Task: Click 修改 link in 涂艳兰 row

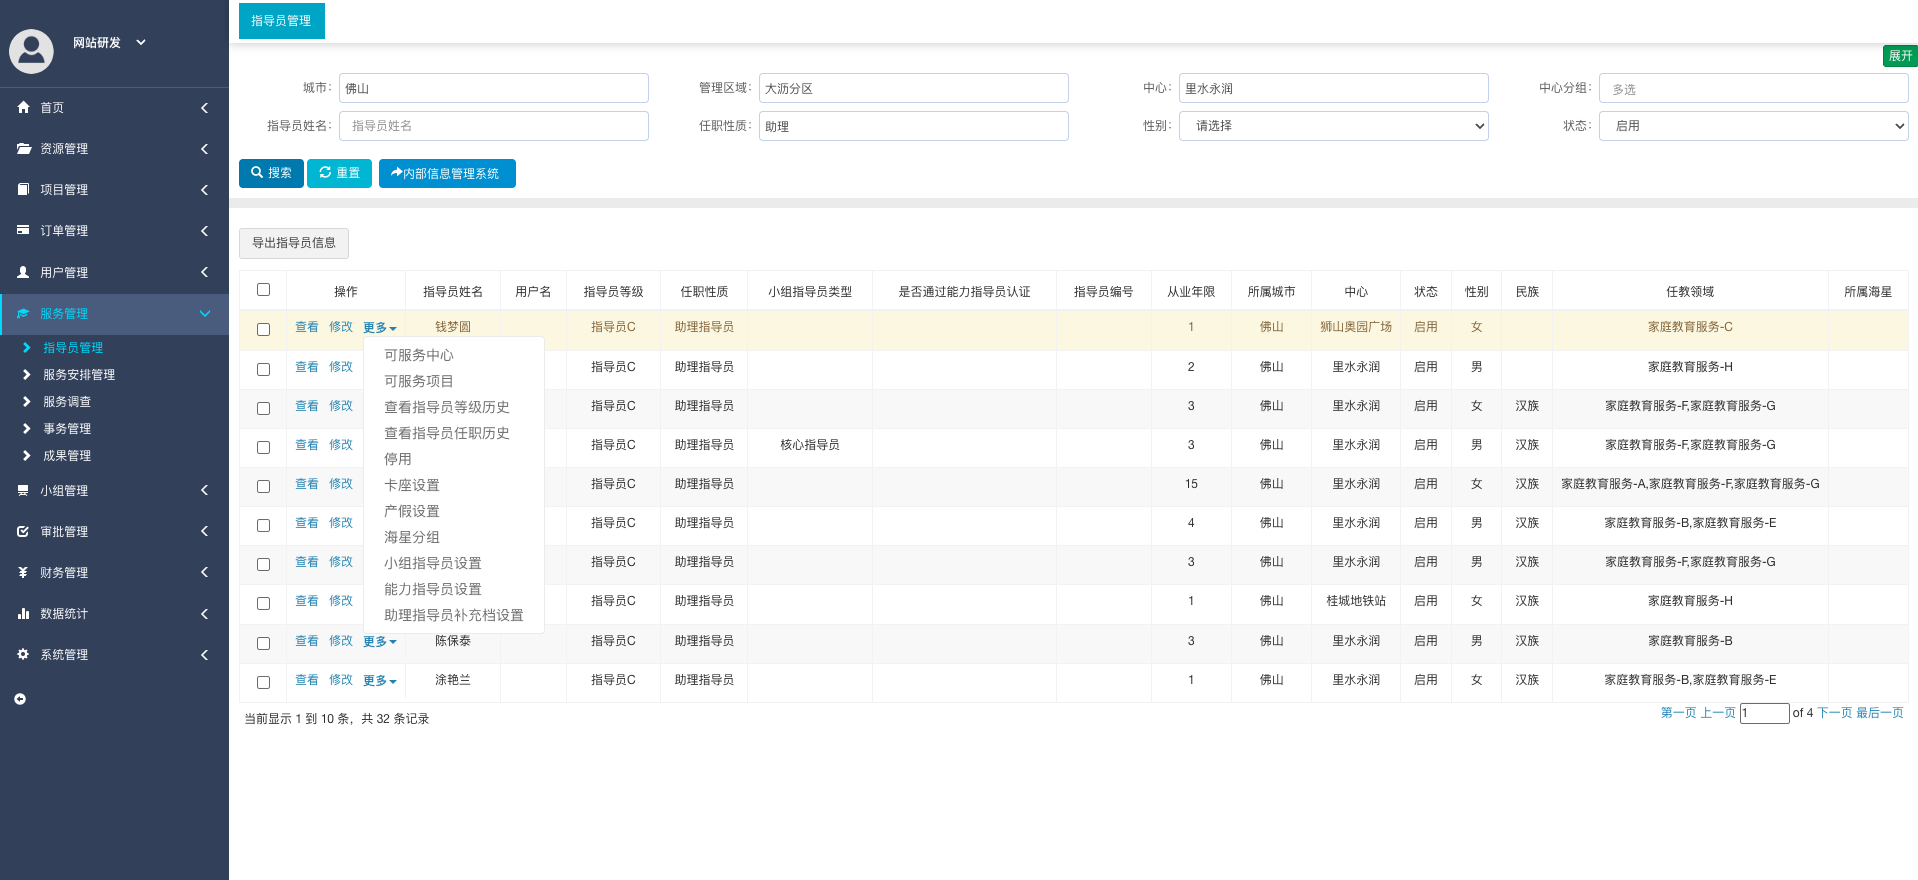Action: pyautogui.click(x=341, y=680)
